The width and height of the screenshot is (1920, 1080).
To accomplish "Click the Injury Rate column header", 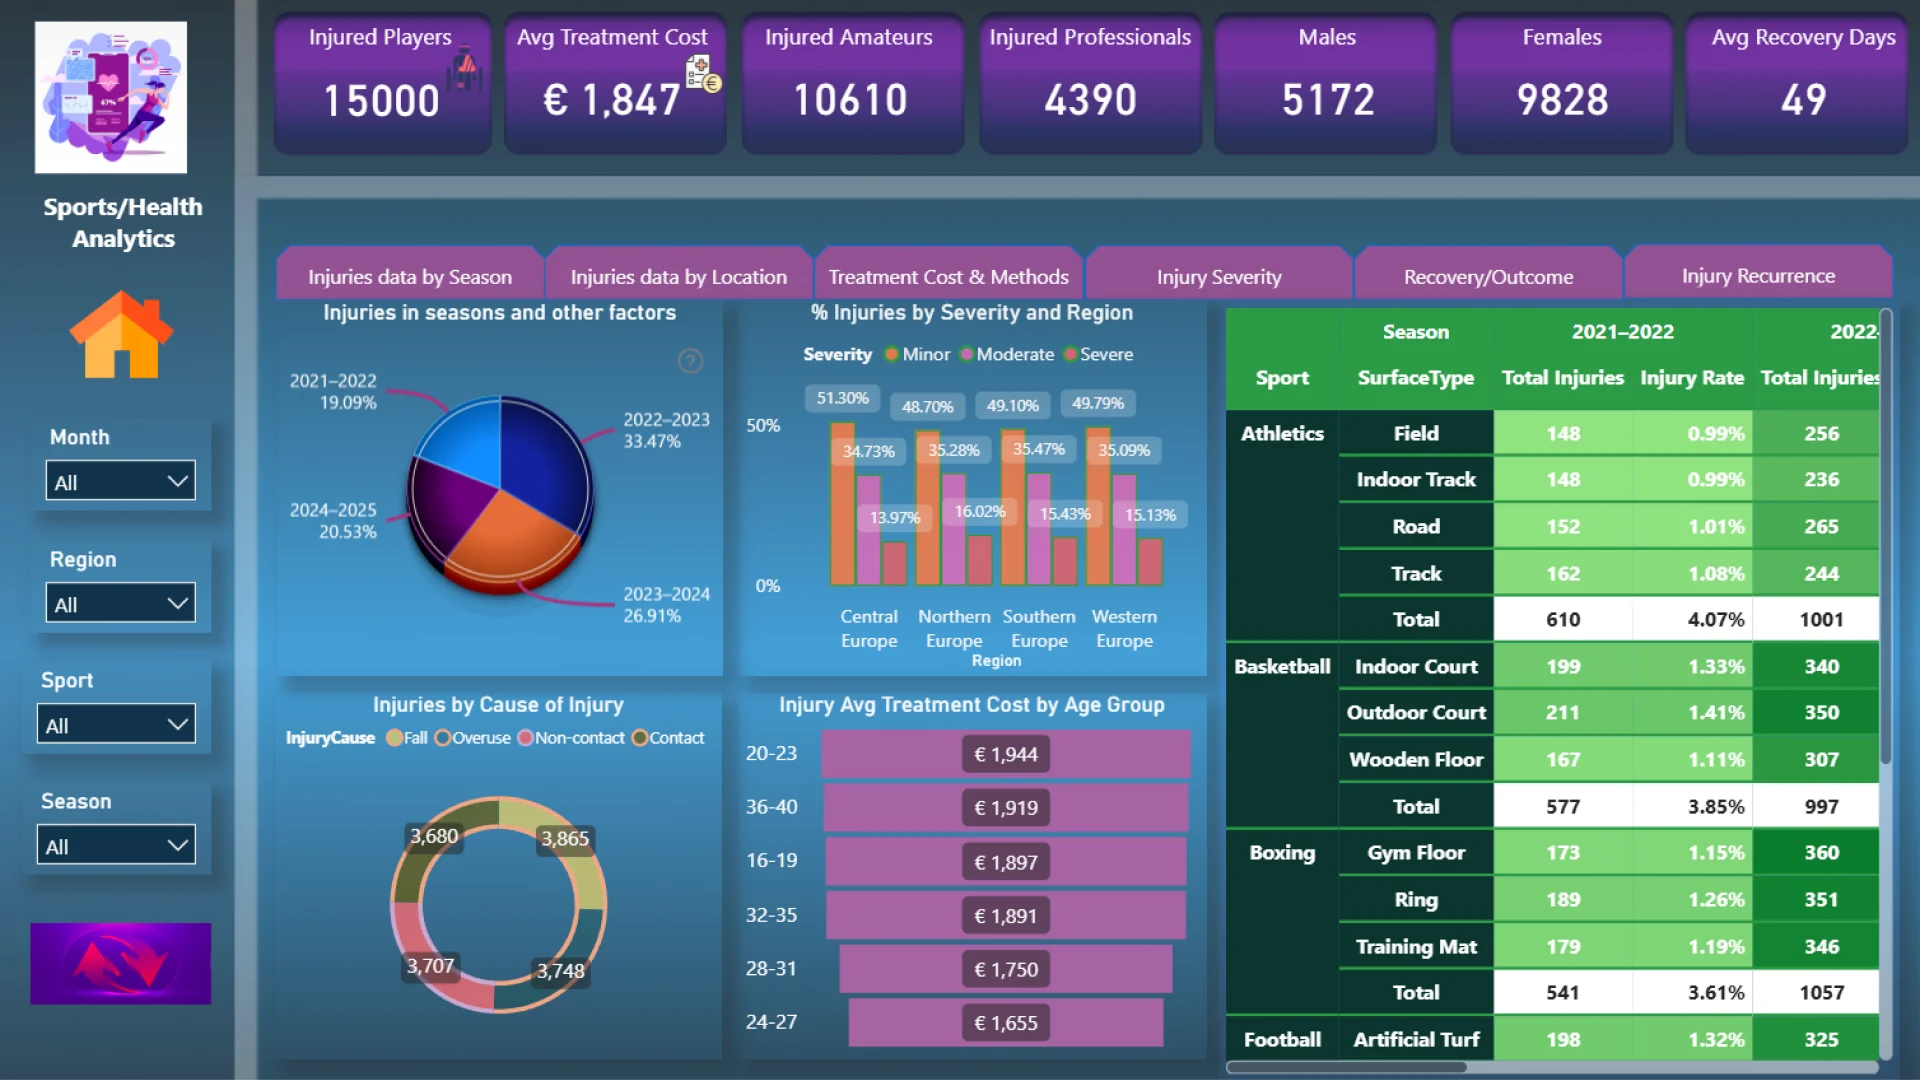I will point(1692,377).
